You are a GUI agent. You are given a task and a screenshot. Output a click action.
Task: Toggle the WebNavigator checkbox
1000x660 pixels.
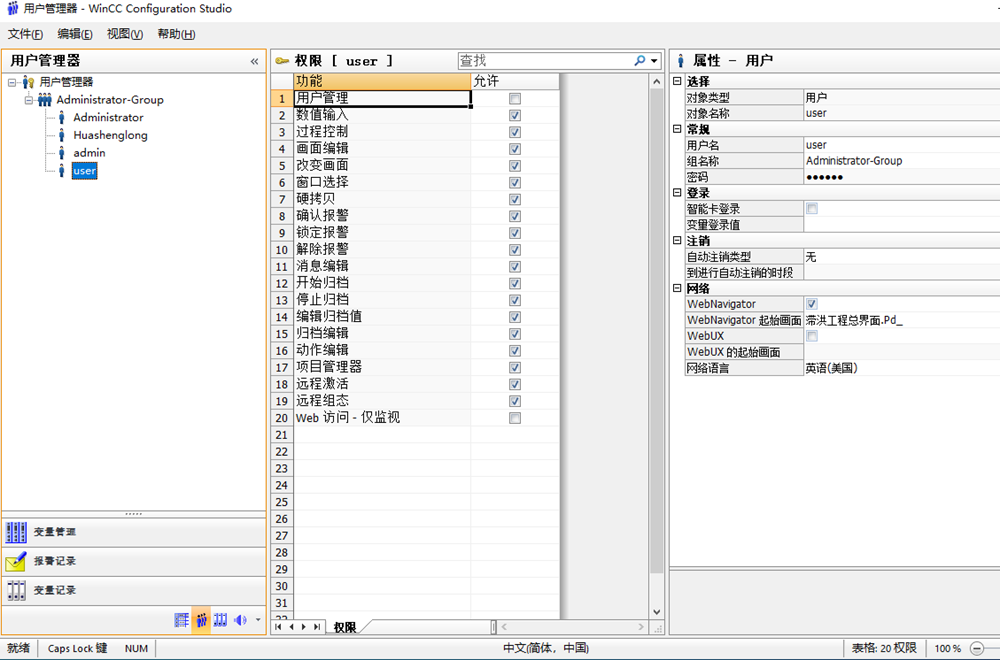[x=812, y=304]
